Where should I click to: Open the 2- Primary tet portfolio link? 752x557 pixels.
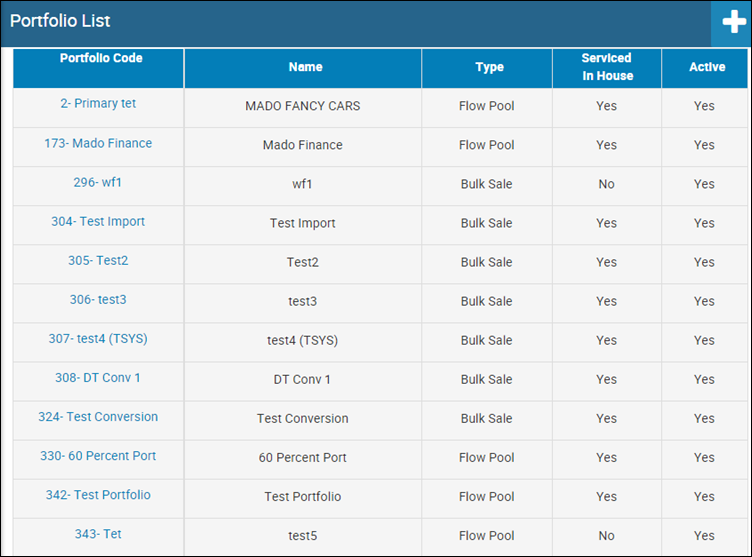click(x=98, y=104)
